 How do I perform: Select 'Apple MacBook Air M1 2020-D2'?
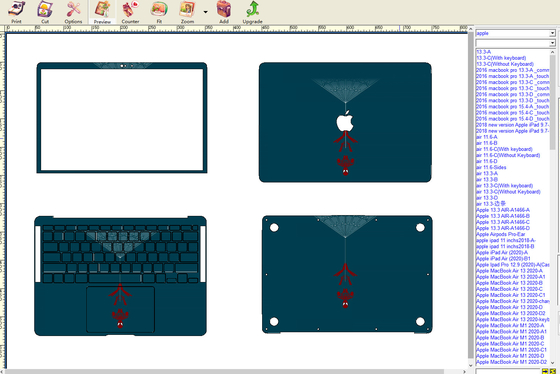click(511, 361)
